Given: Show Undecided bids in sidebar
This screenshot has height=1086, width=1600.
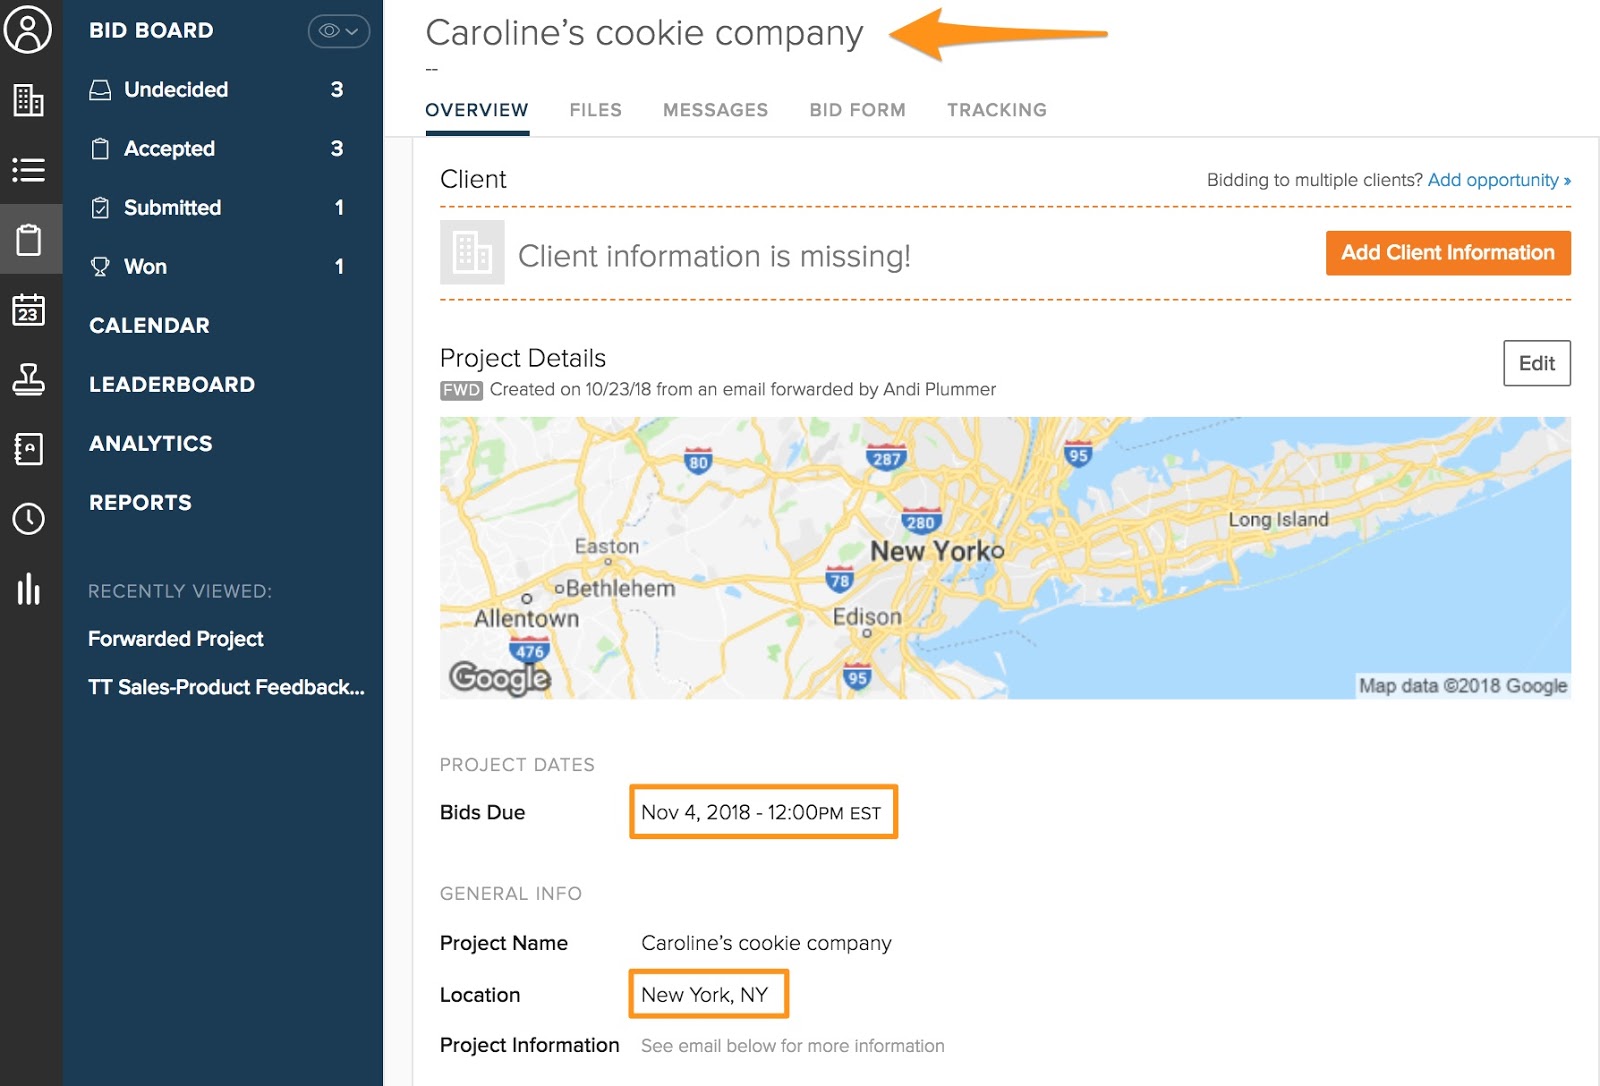Looking at the screenshot, I should coord(176,90).
